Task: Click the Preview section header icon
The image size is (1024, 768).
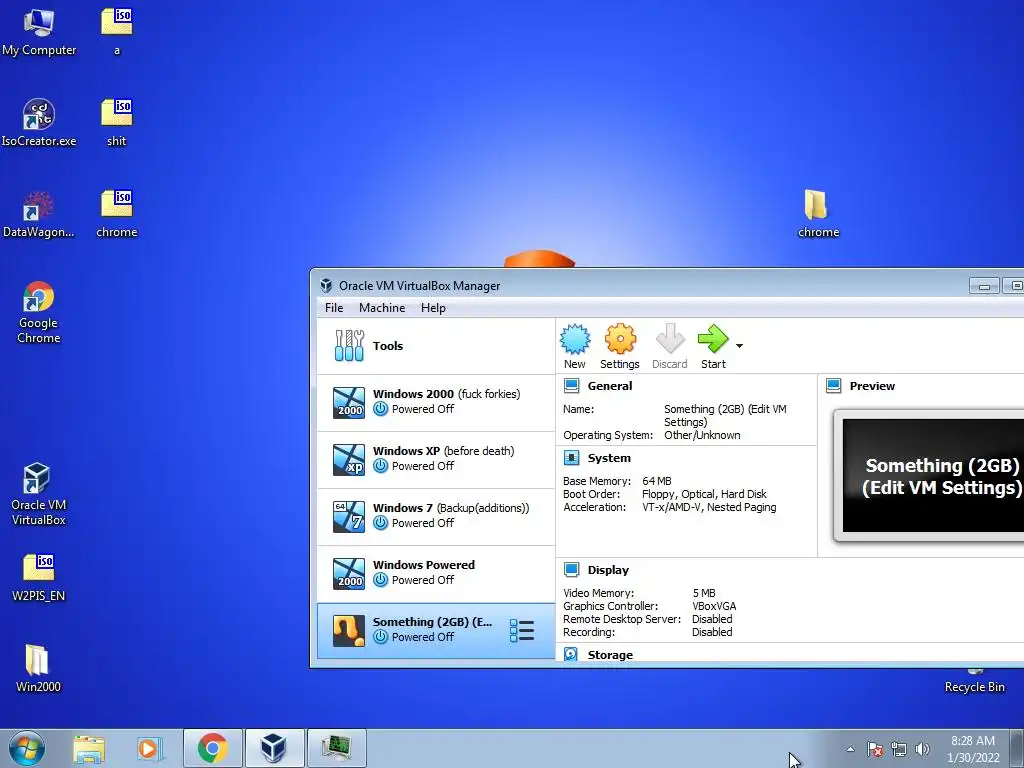Action: point(833,386)
